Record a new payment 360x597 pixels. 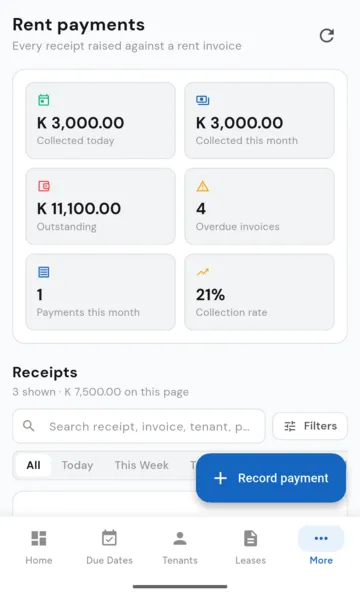click(271, 478)
